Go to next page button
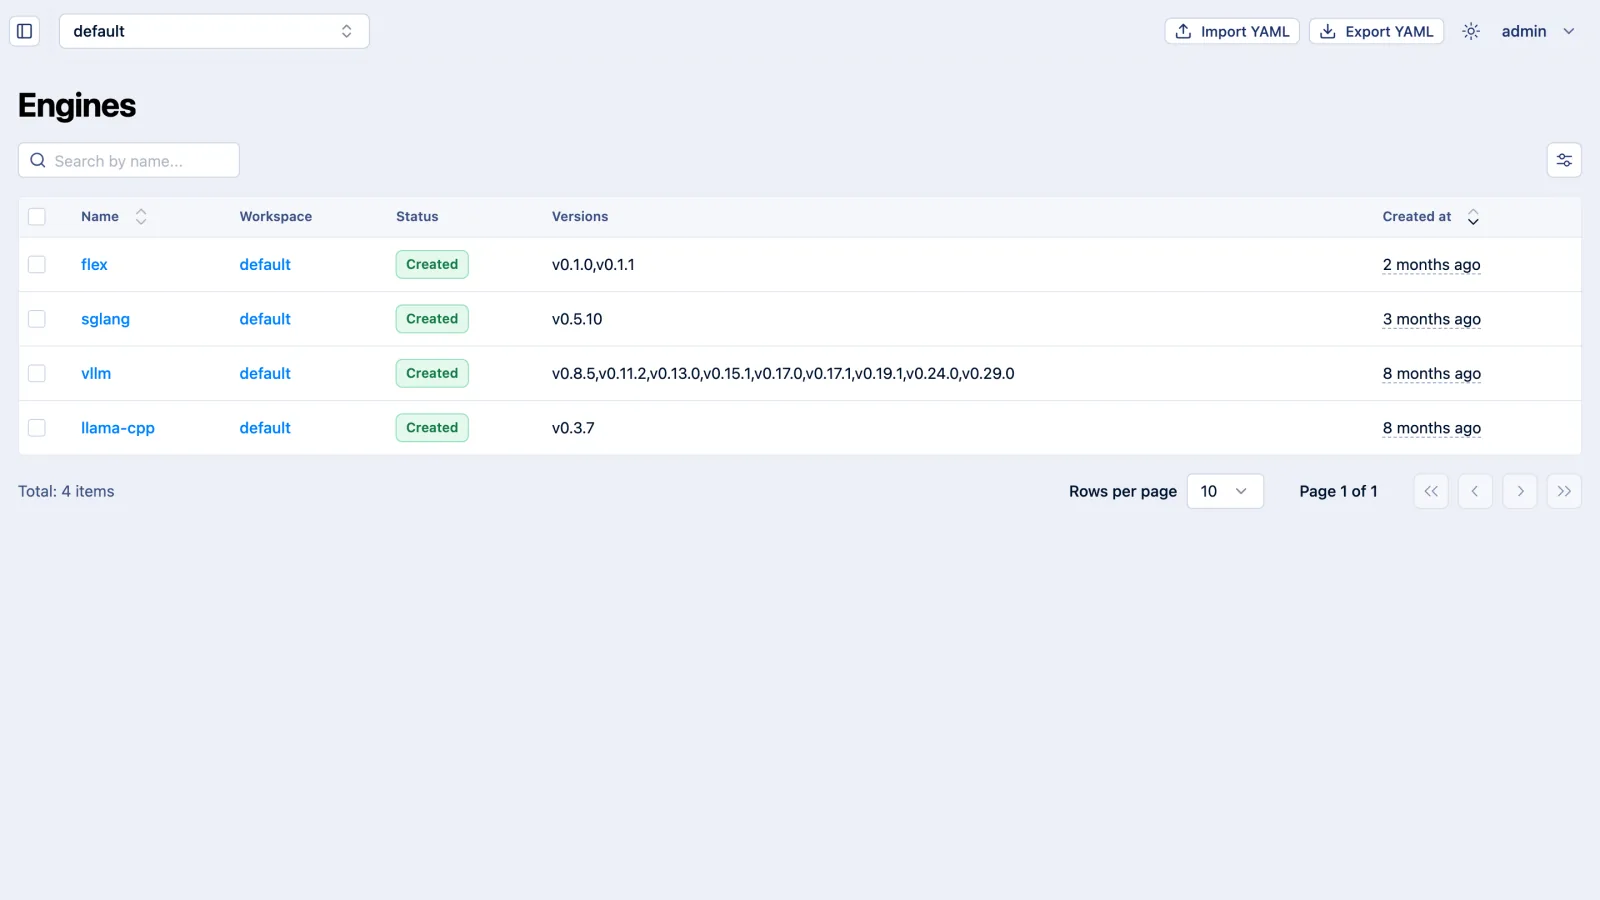 click(1520, 491)
